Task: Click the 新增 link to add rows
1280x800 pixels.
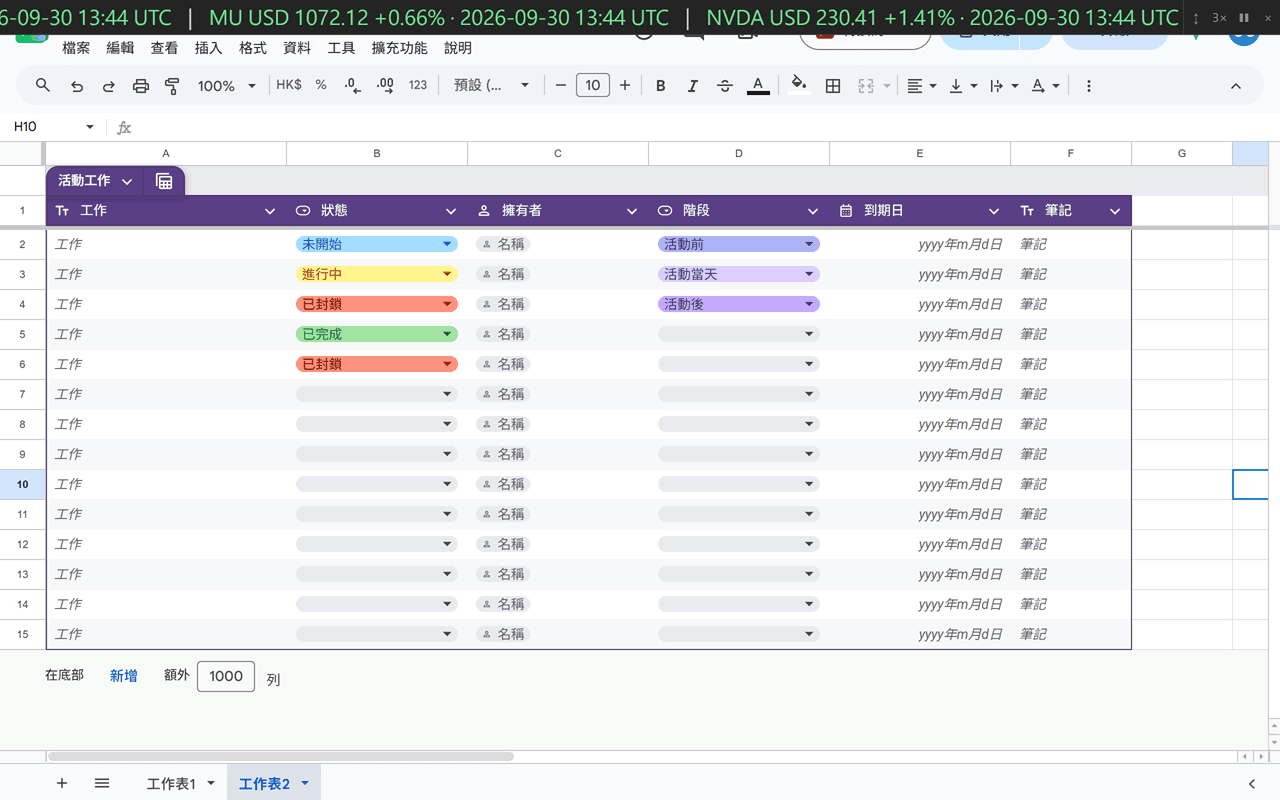Action: coord(124,676)
